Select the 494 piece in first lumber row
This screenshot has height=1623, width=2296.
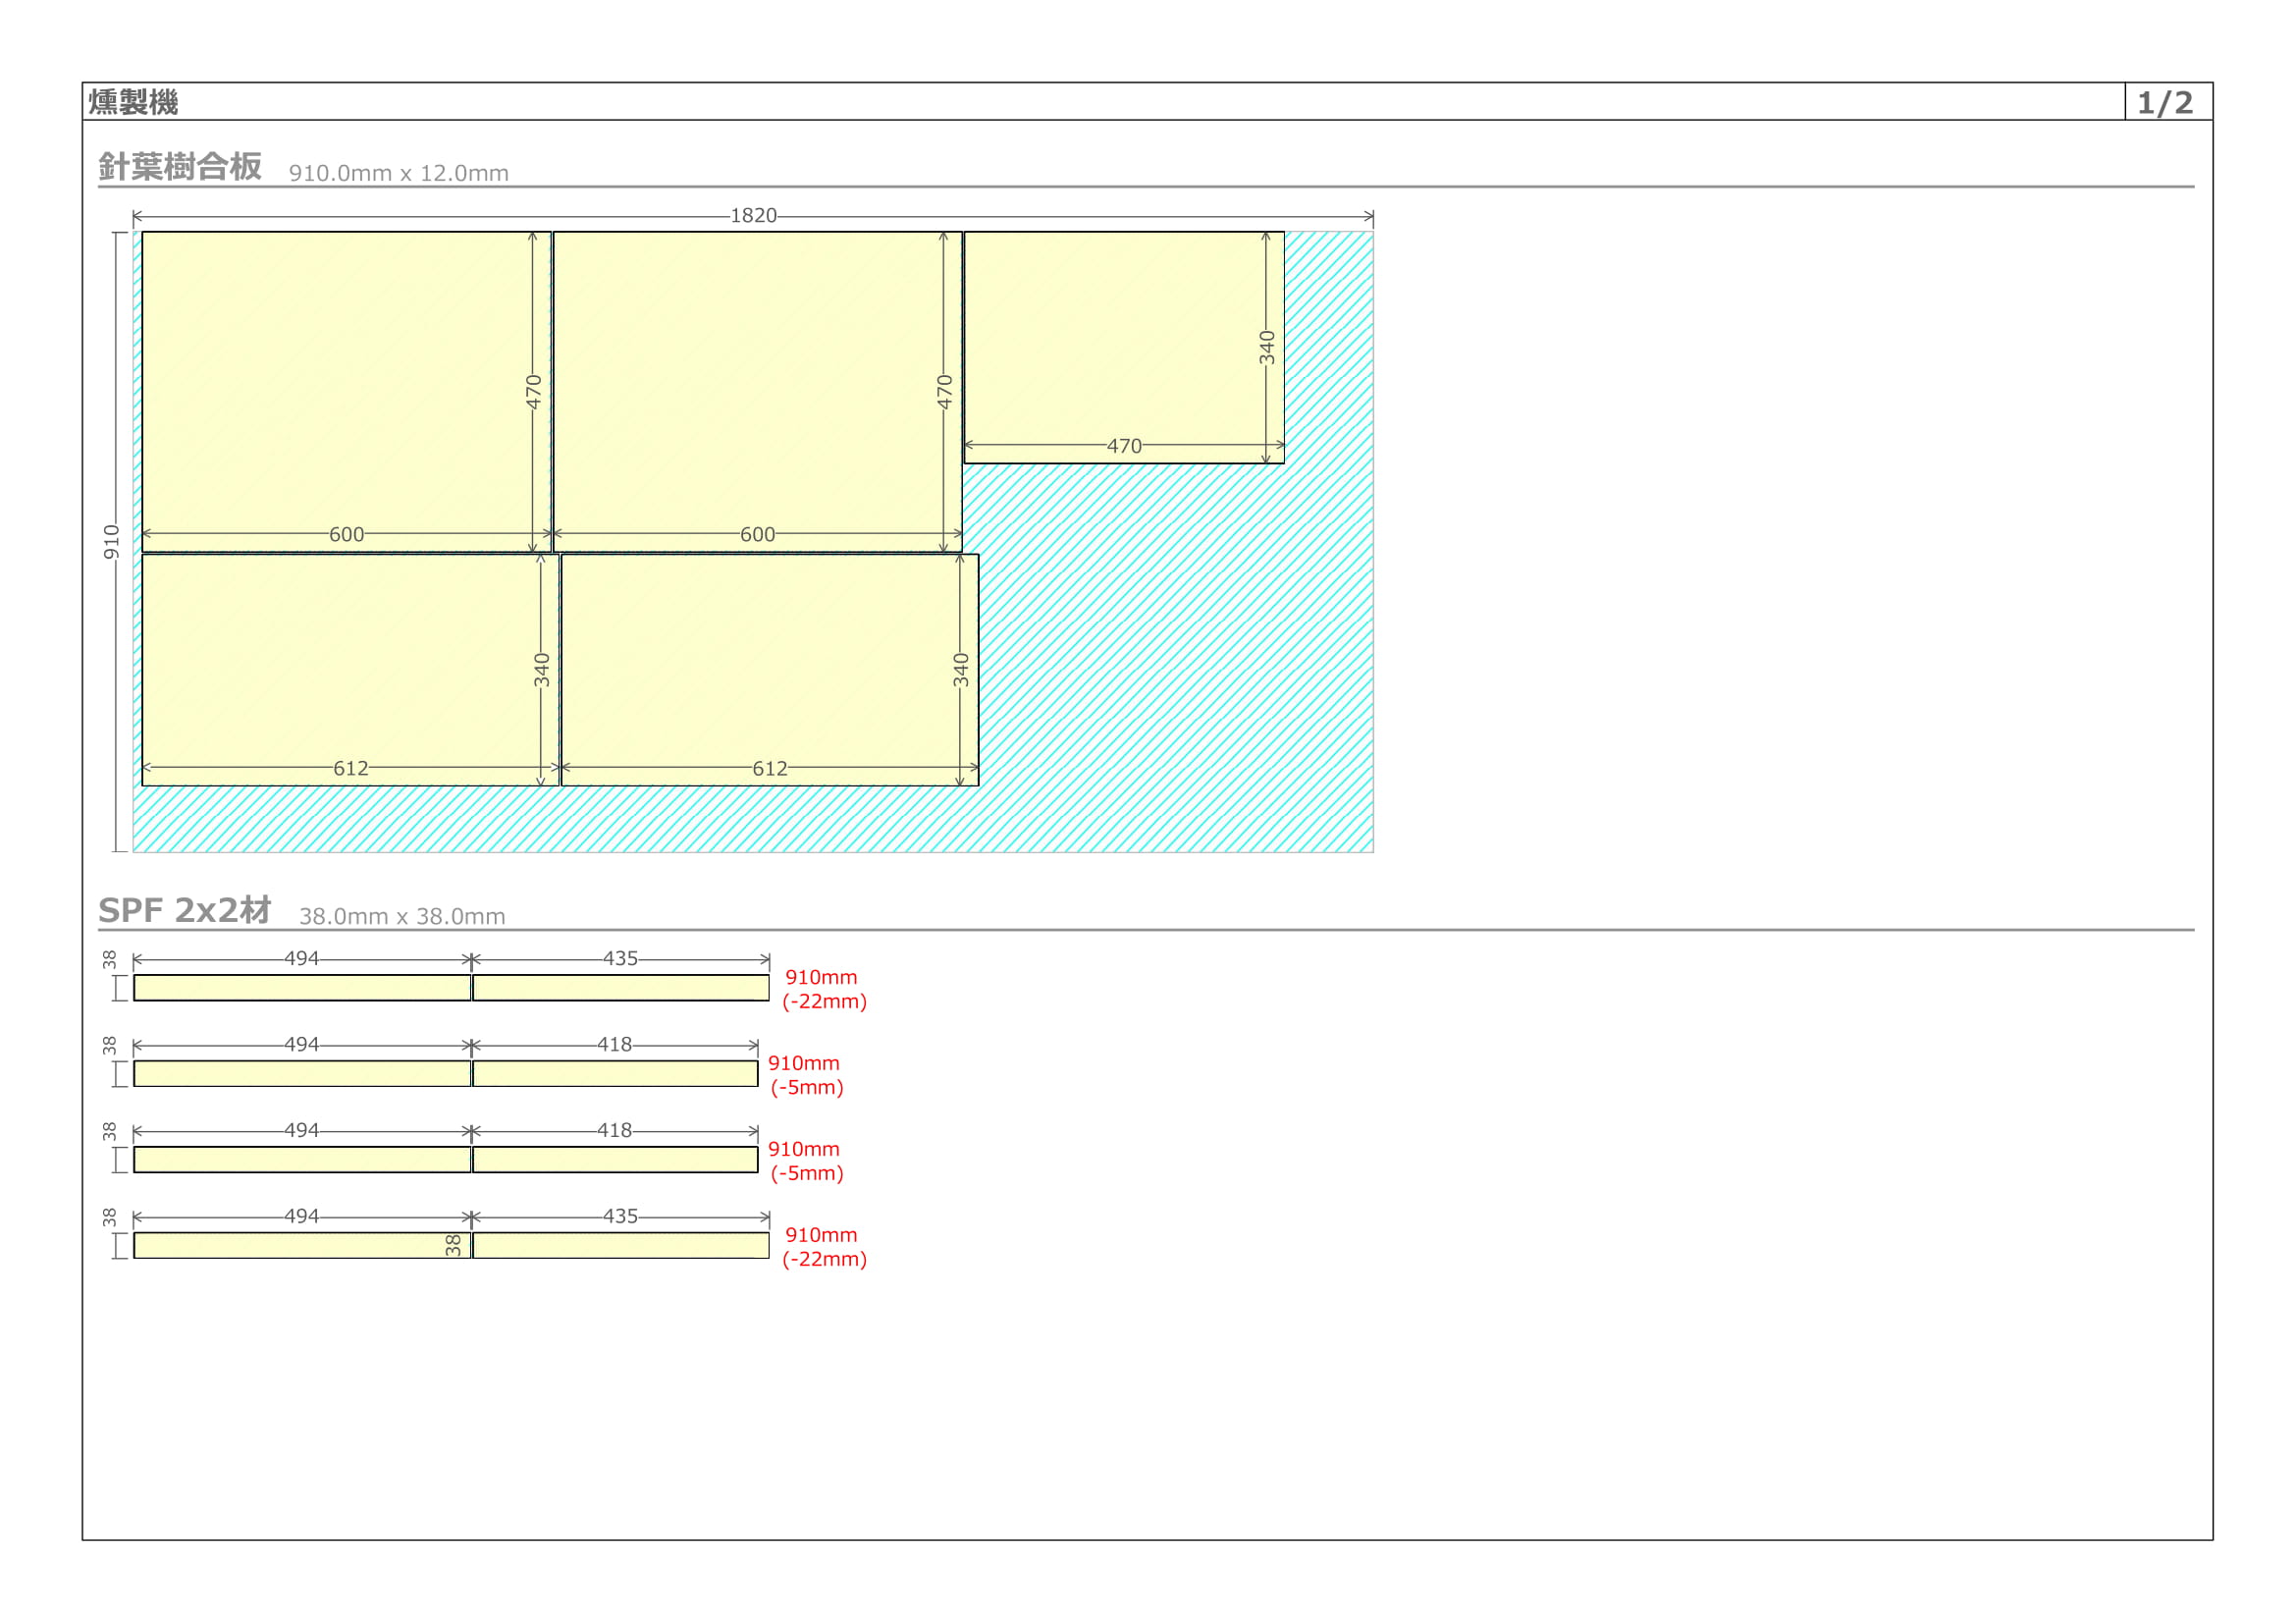click(x=302, y=988)
